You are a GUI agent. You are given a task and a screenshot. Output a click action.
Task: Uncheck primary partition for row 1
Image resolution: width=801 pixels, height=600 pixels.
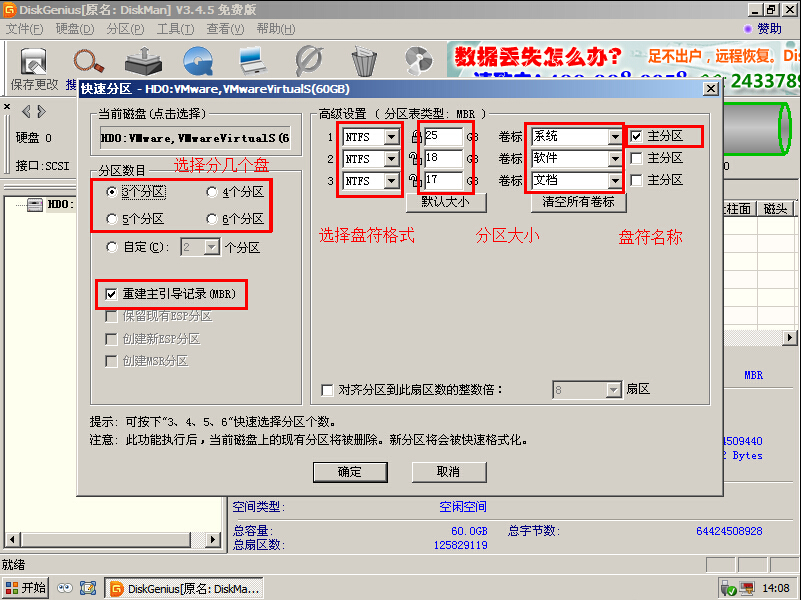click(636, 136)
